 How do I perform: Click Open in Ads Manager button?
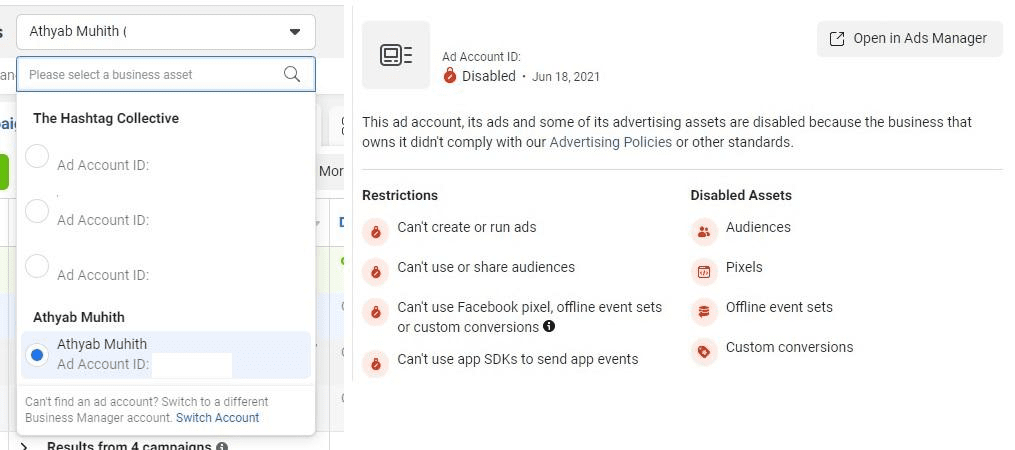pyautogui.click(x=909, y=39)
